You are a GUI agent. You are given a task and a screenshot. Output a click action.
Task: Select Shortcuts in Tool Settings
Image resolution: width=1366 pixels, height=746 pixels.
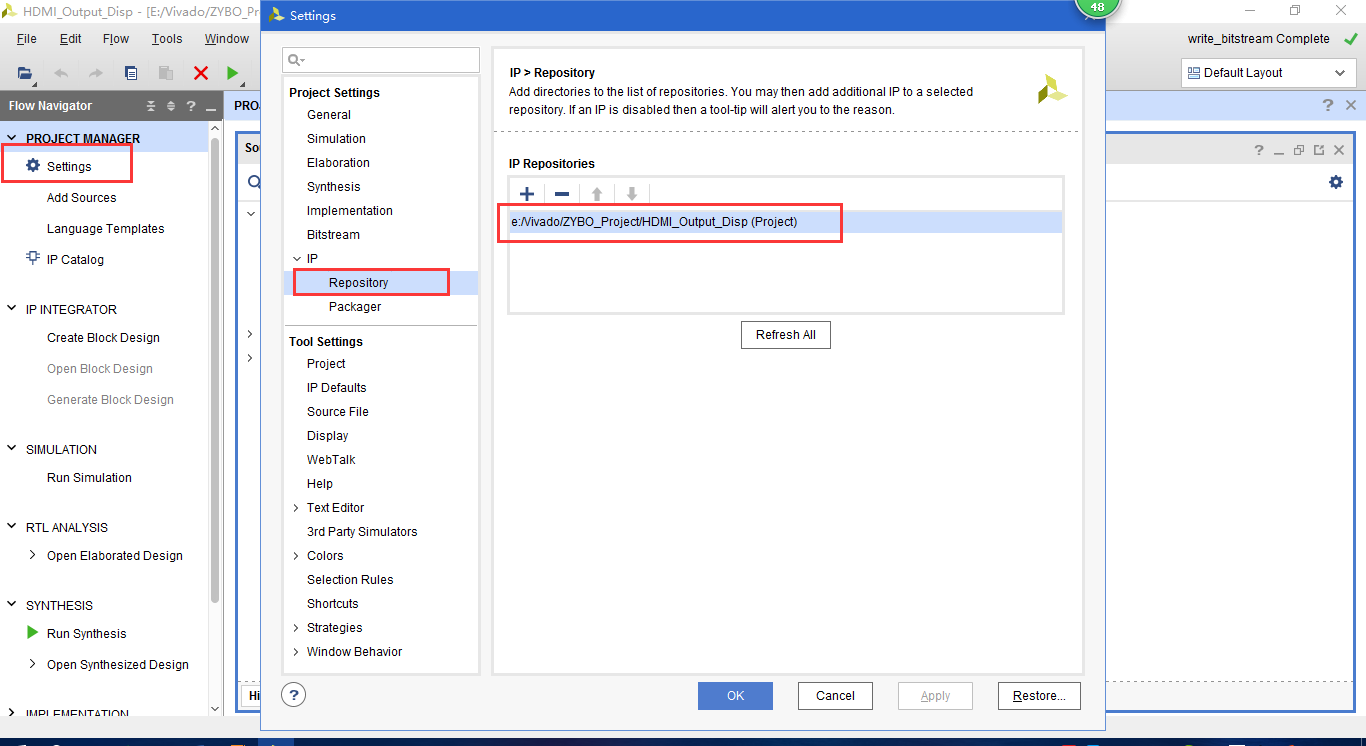coord(333,604)
